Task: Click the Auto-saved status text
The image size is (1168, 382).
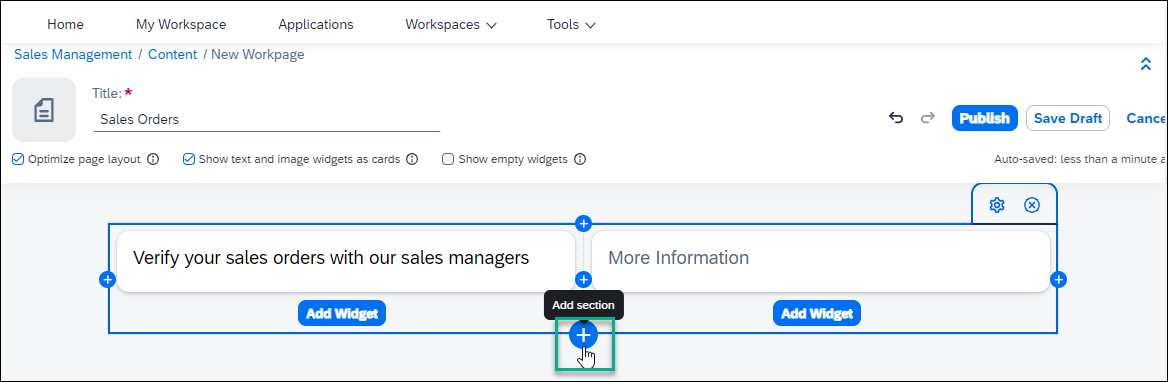Action: tap(1080, 159)
